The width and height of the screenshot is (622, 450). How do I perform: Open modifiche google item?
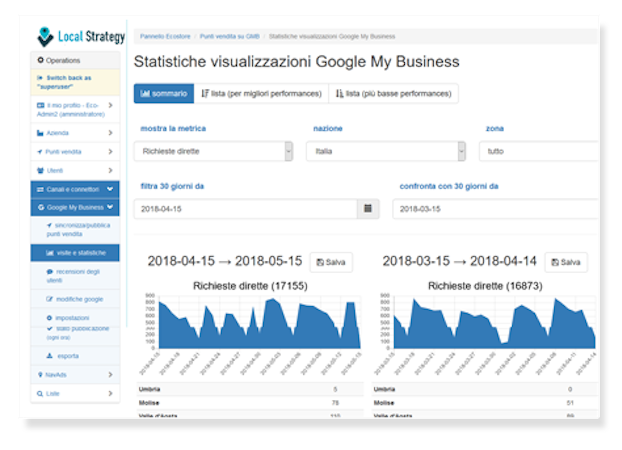tap(75, 299)
